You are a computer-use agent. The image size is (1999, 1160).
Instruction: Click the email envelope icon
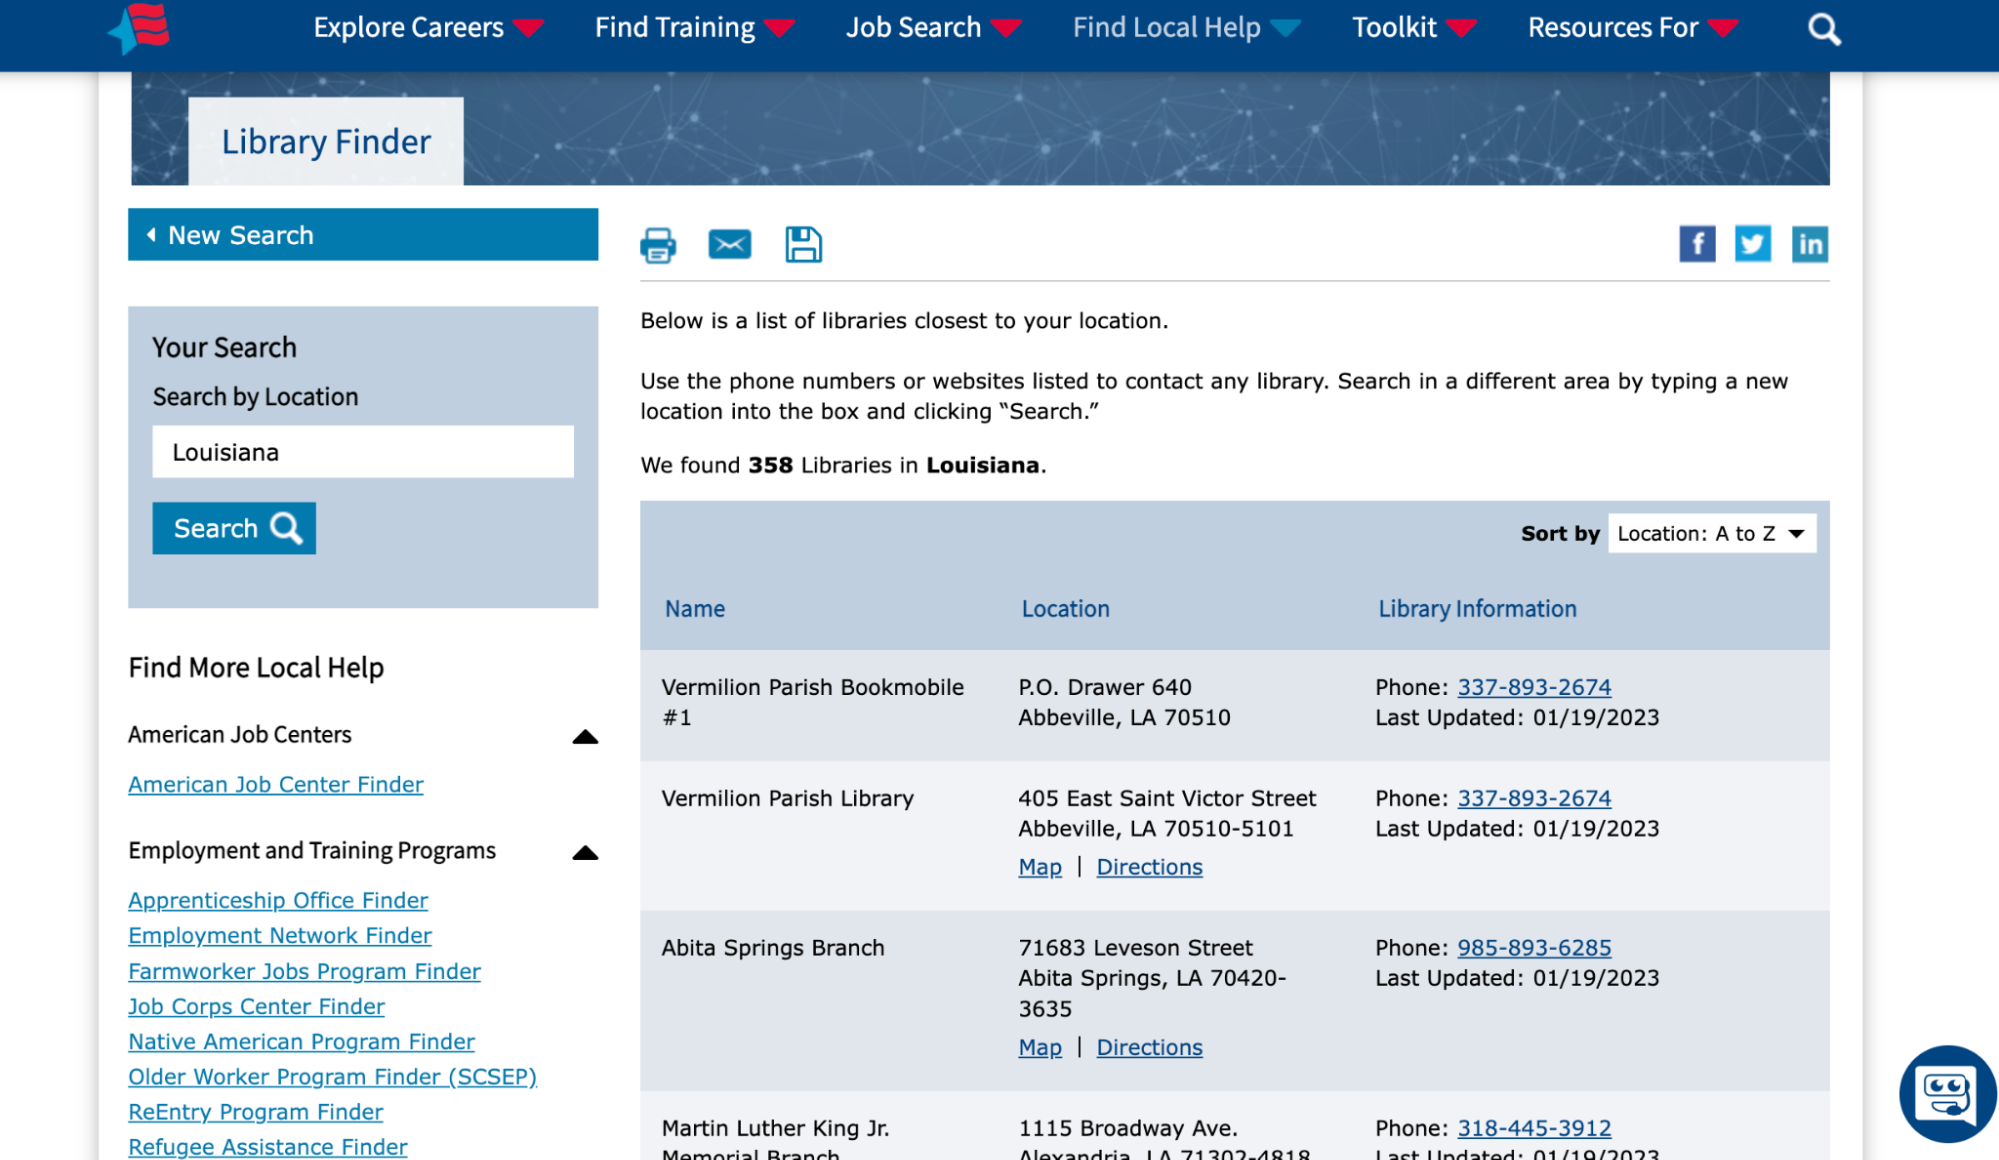point(730,244)
